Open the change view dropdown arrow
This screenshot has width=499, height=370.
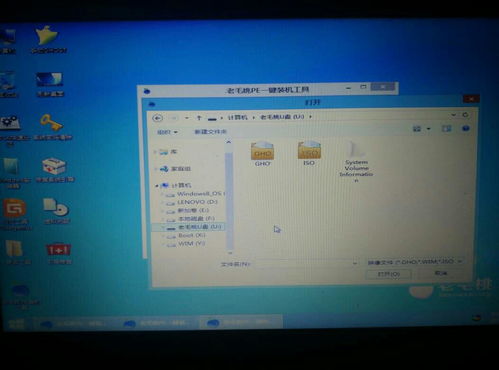pyautogui.click(x=429, y=129)
